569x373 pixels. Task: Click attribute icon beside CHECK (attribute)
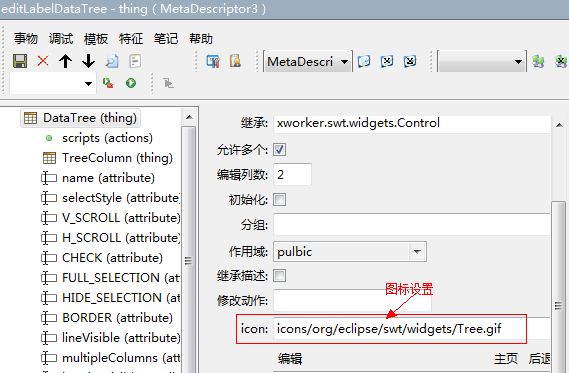pos(49,258)
